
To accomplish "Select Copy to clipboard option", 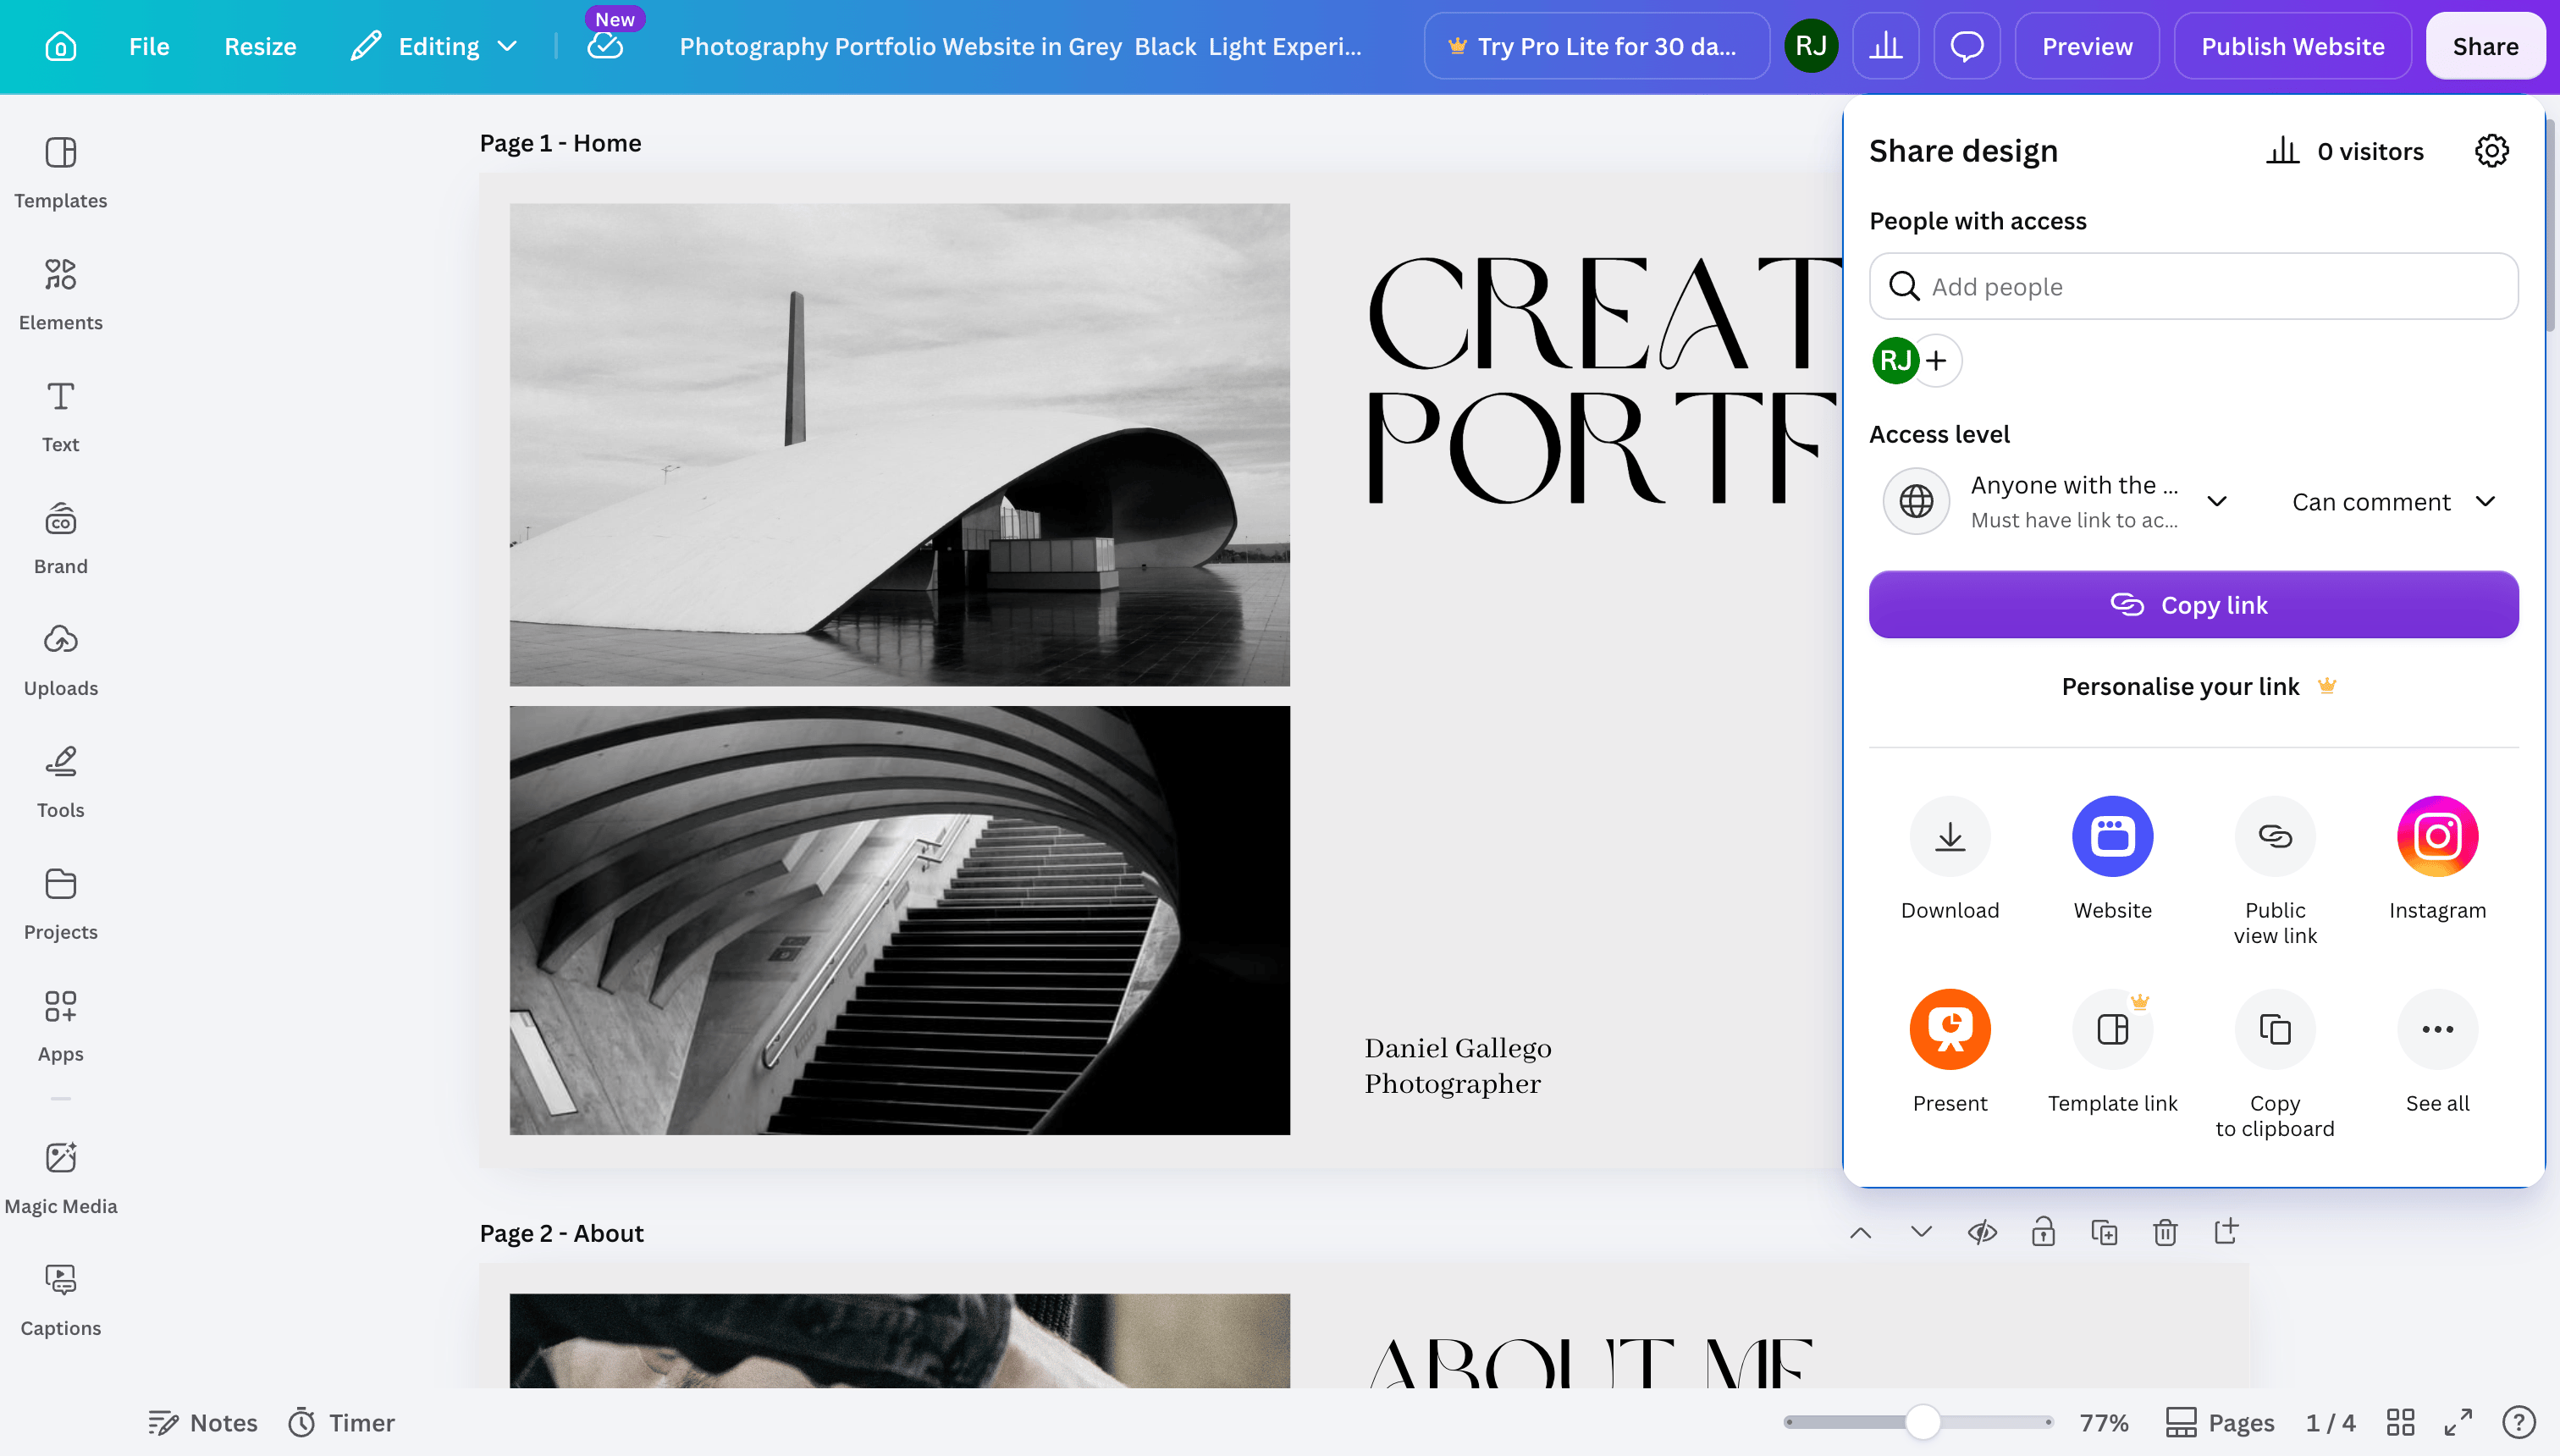I will click(x=2275, y=1064).
